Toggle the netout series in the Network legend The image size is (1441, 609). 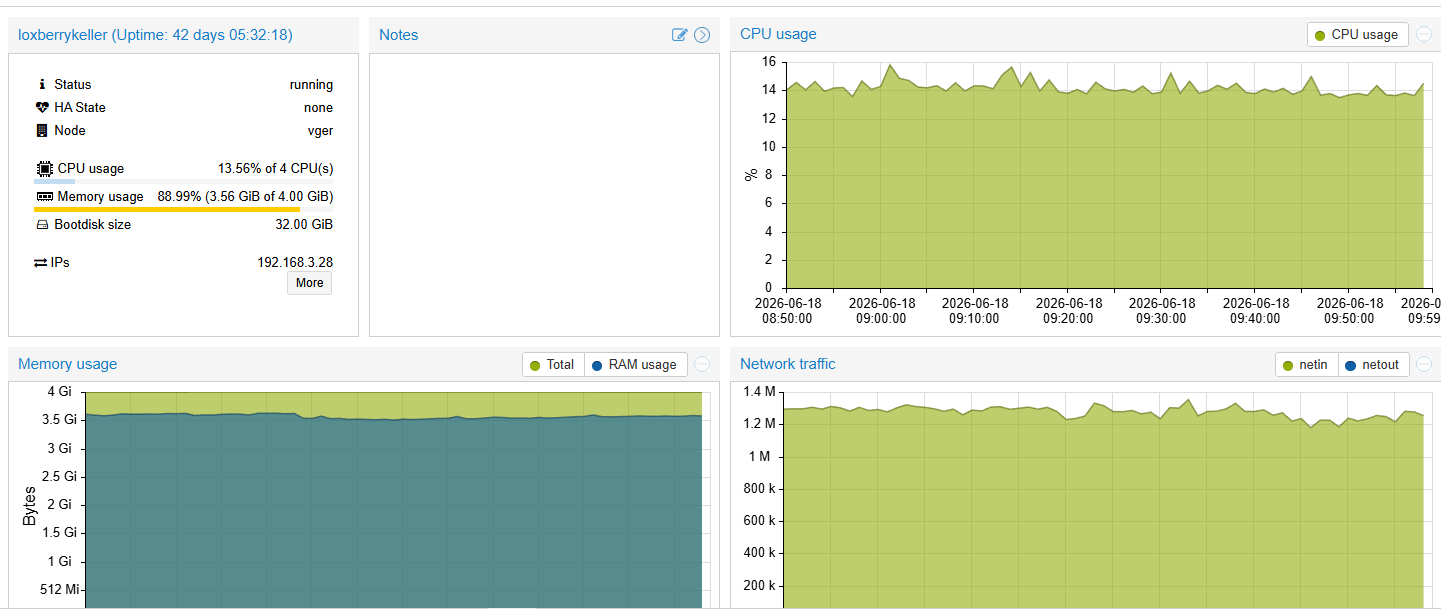tap(1373, 365)
